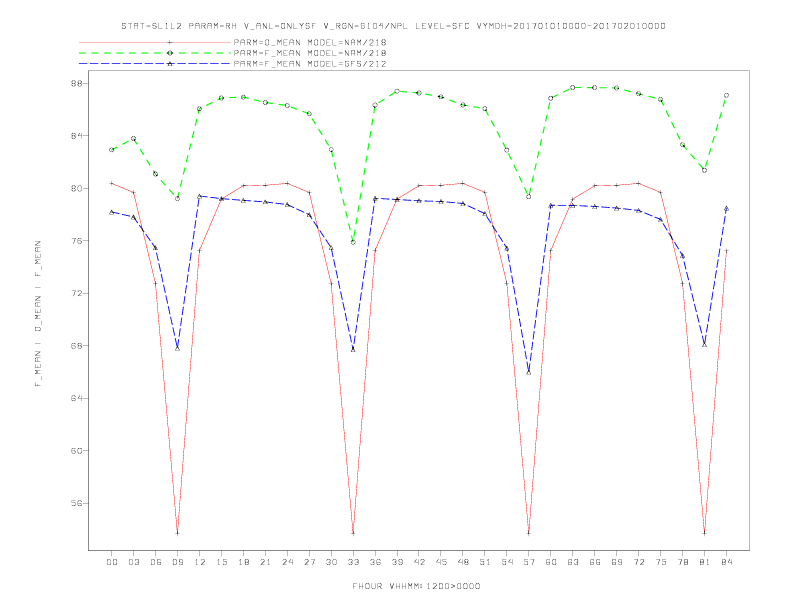Click the x-axis tick label 57
This screenshot has width=792, height=612.
529,562
